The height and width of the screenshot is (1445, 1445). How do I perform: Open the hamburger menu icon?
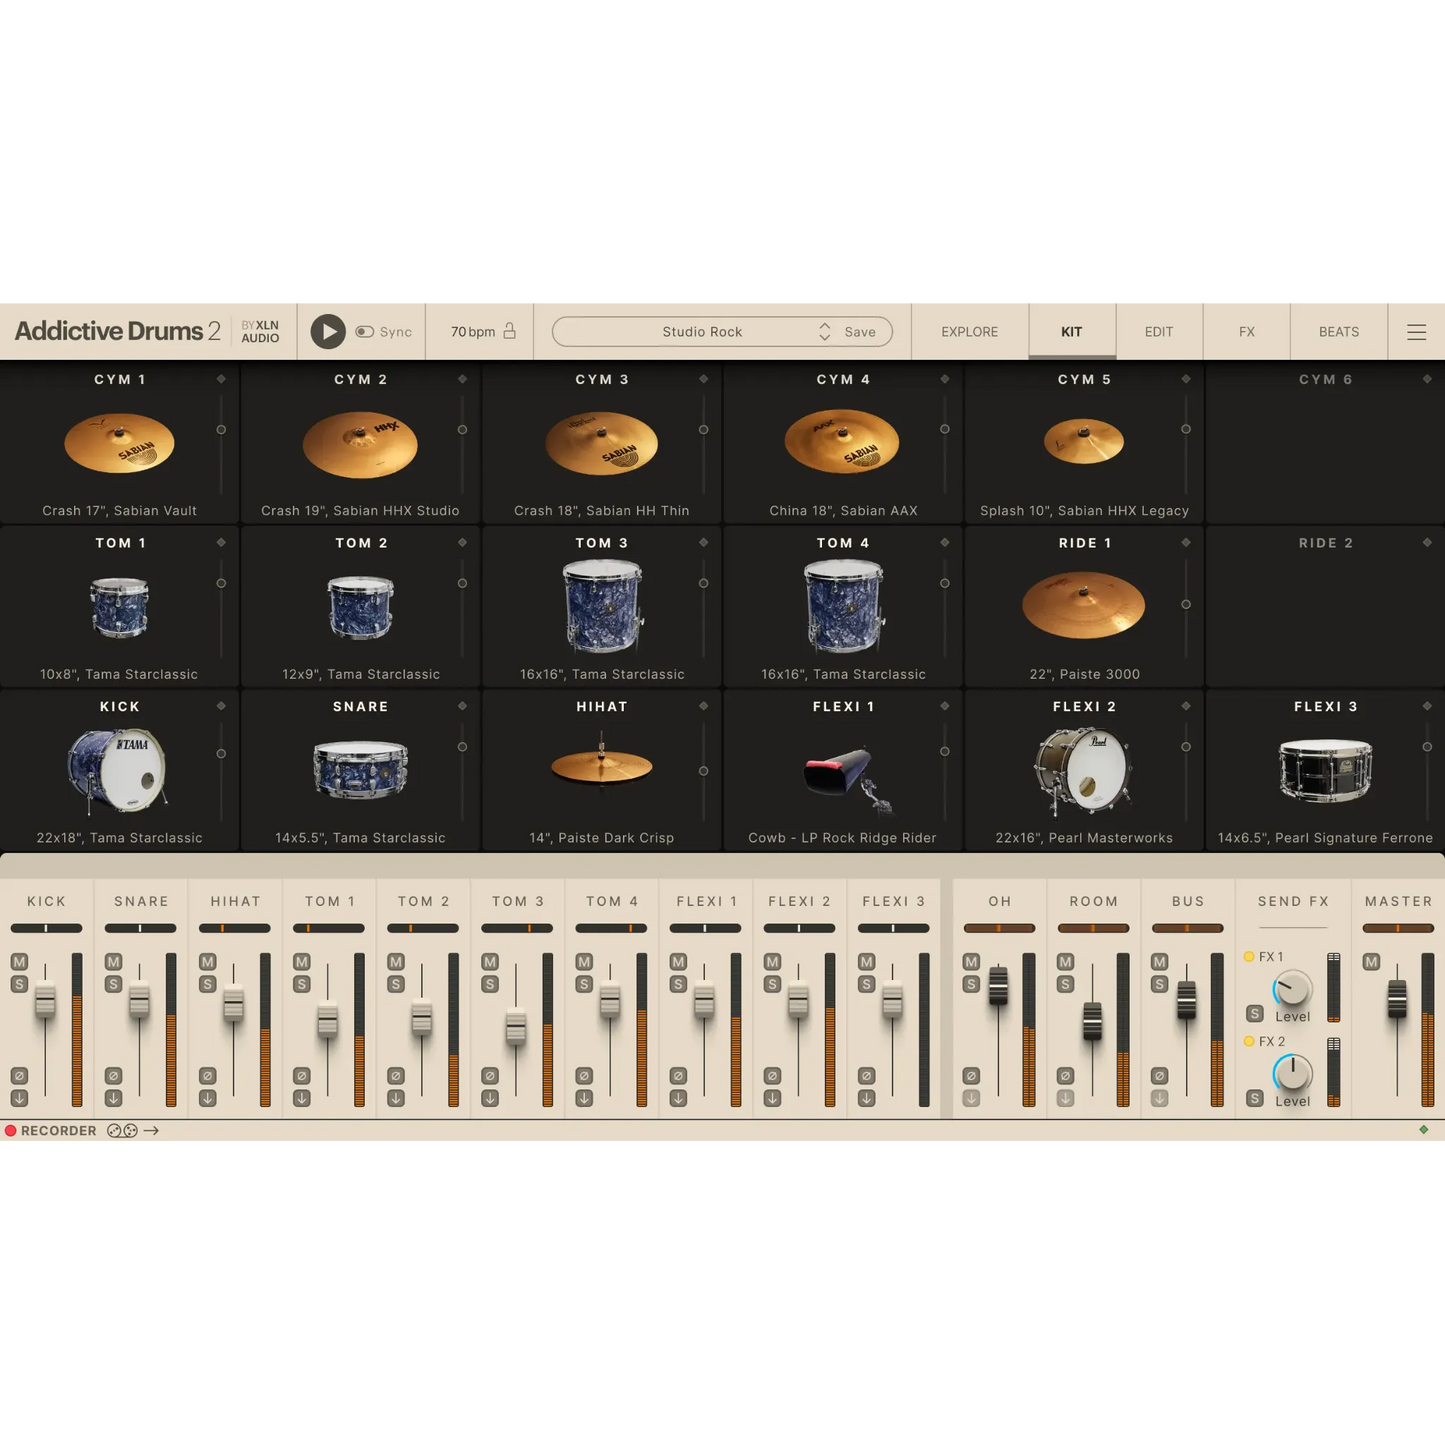point(1417,331)
